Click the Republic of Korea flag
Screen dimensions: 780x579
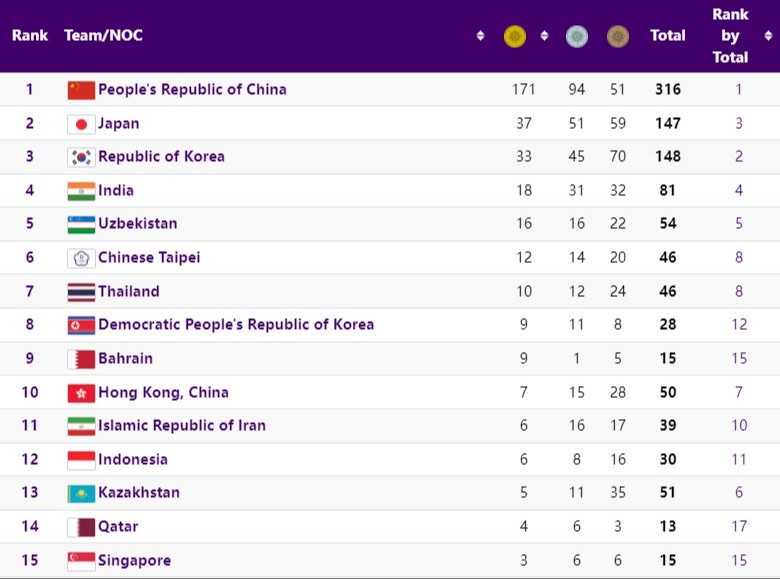[81, 157]
